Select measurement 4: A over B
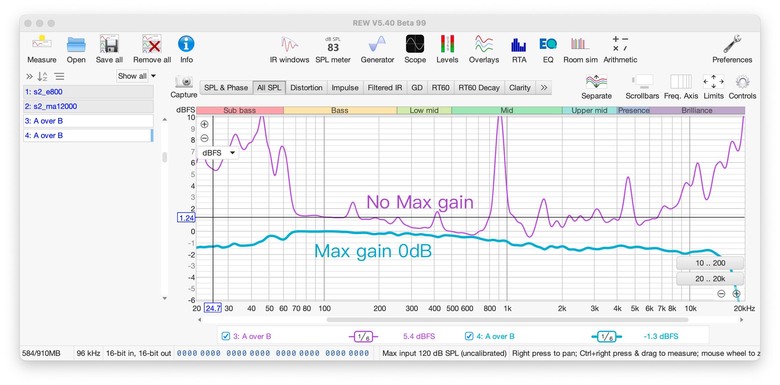Image resolution: width=780 pixels, height=385 pixels. (88, 135)
